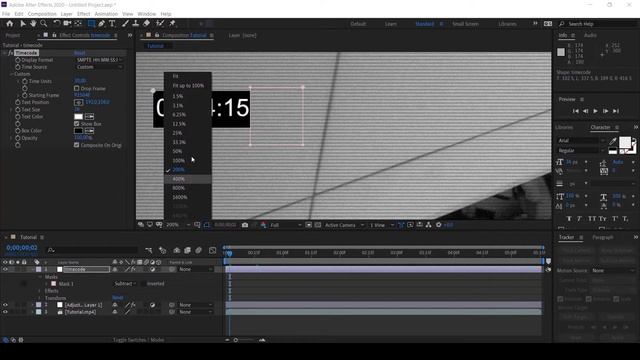Select the Hand tool
The width and height of the screenshot is (640, 360).
[x=33, y=24]
